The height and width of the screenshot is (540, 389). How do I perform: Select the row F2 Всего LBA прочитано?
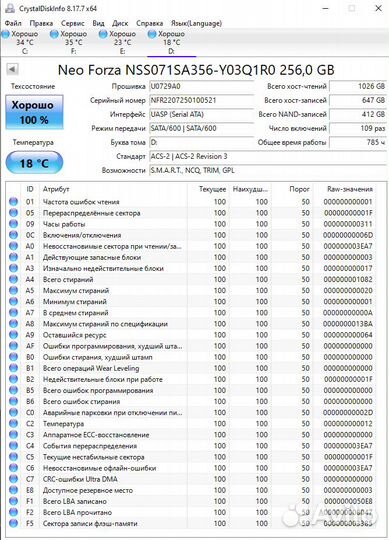191,512
